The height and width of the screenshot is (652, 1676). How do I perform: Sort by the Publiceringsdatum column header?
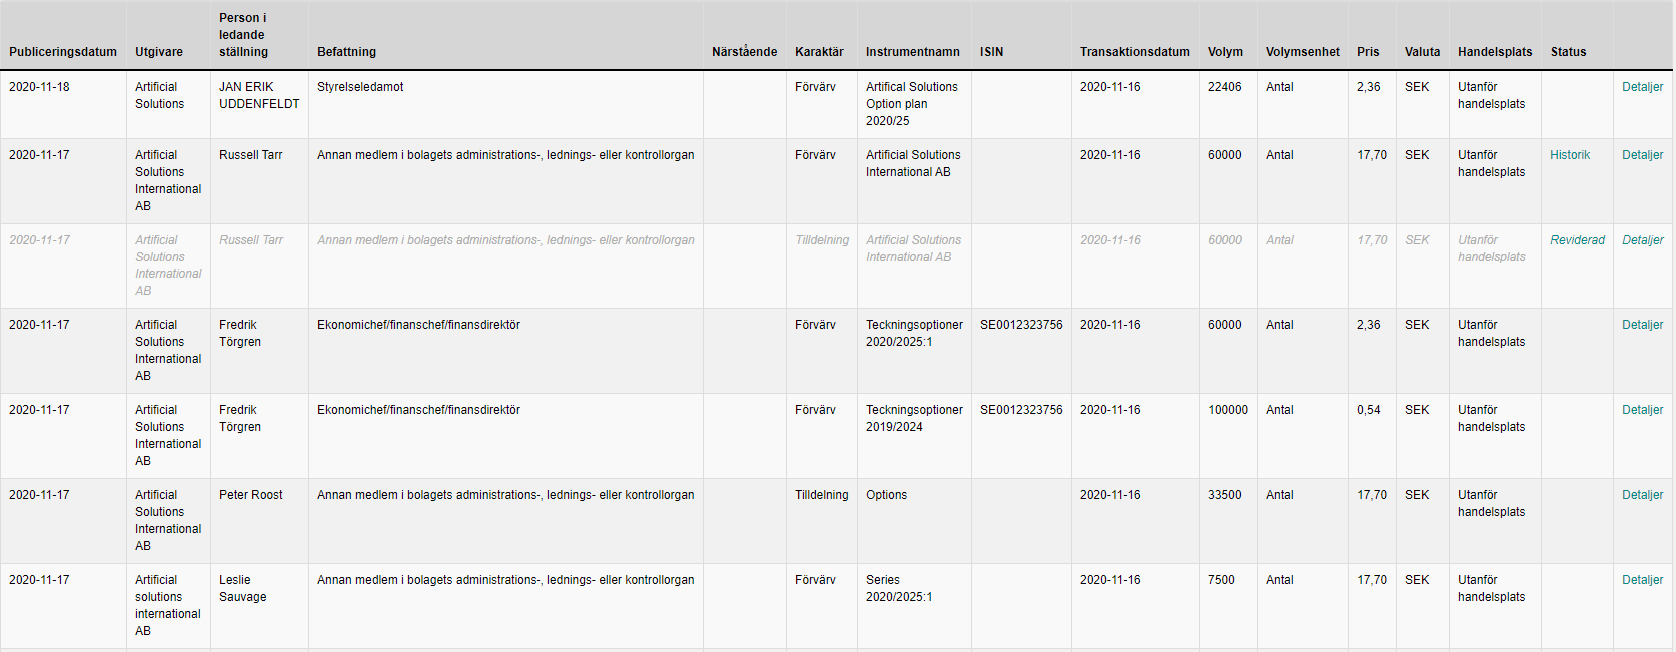click(63, 52)
